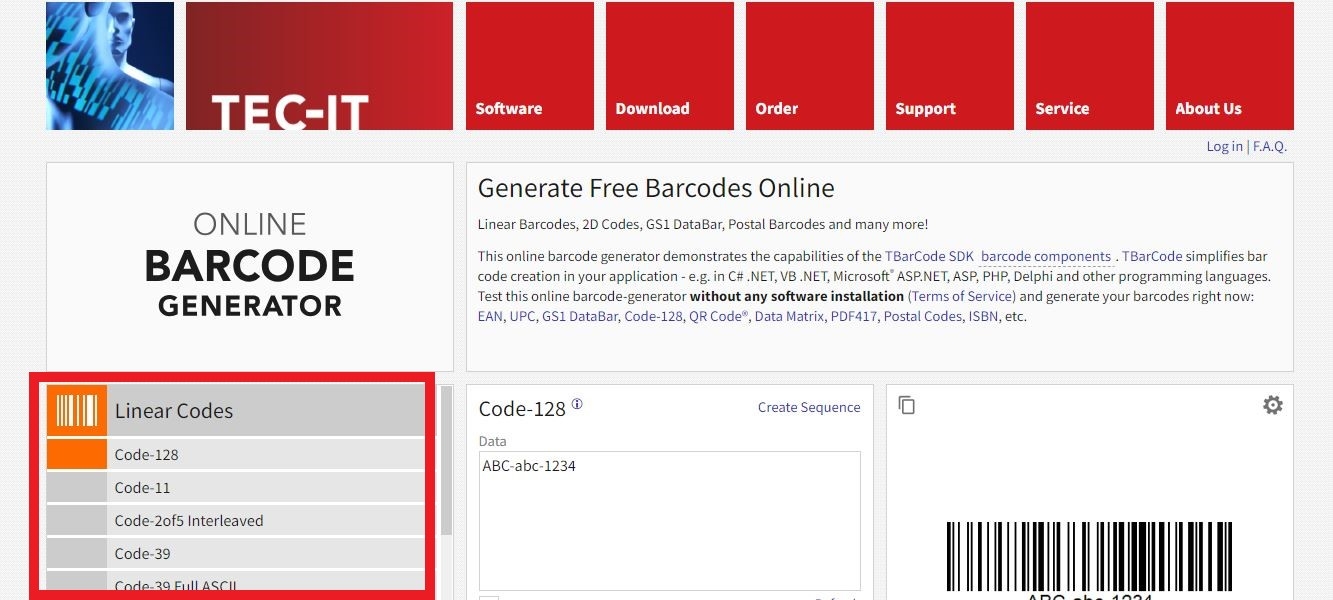This screenshot has width=1333, height=600.
Task: Click the TBarCode link before 'simplifies'
Action: [1152, 256]
